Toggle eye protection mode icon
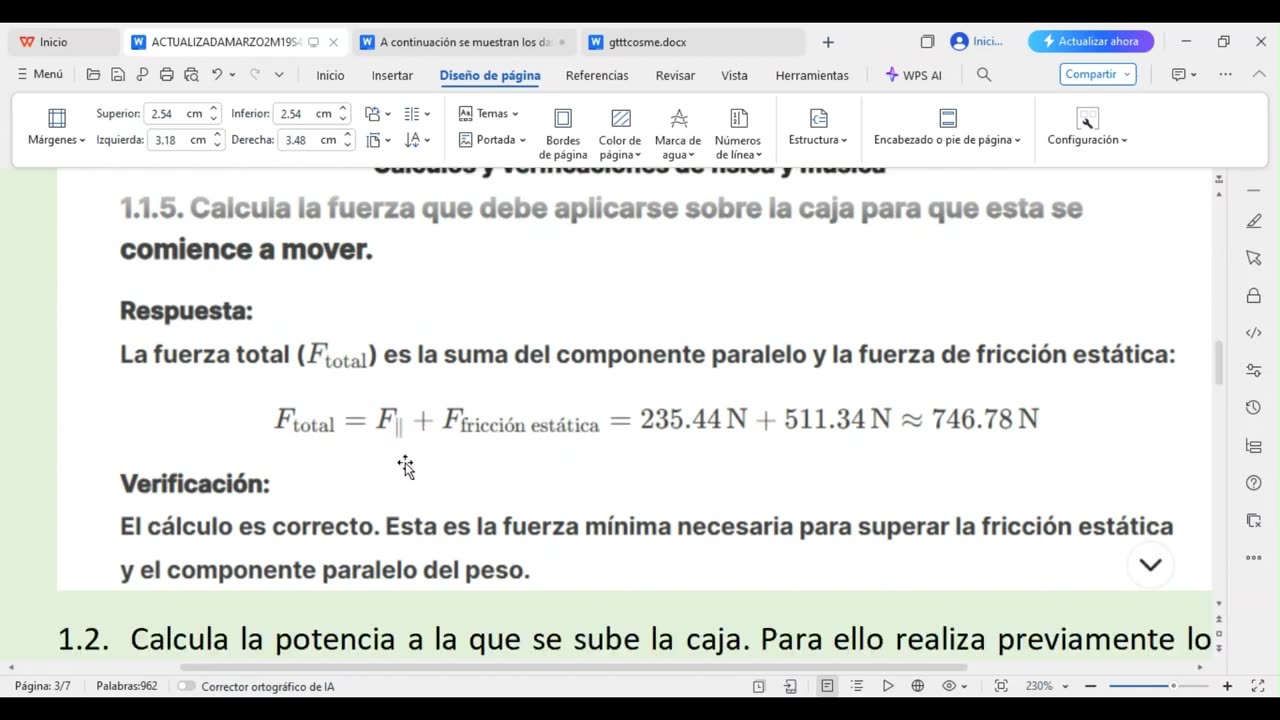 (950, 686)
